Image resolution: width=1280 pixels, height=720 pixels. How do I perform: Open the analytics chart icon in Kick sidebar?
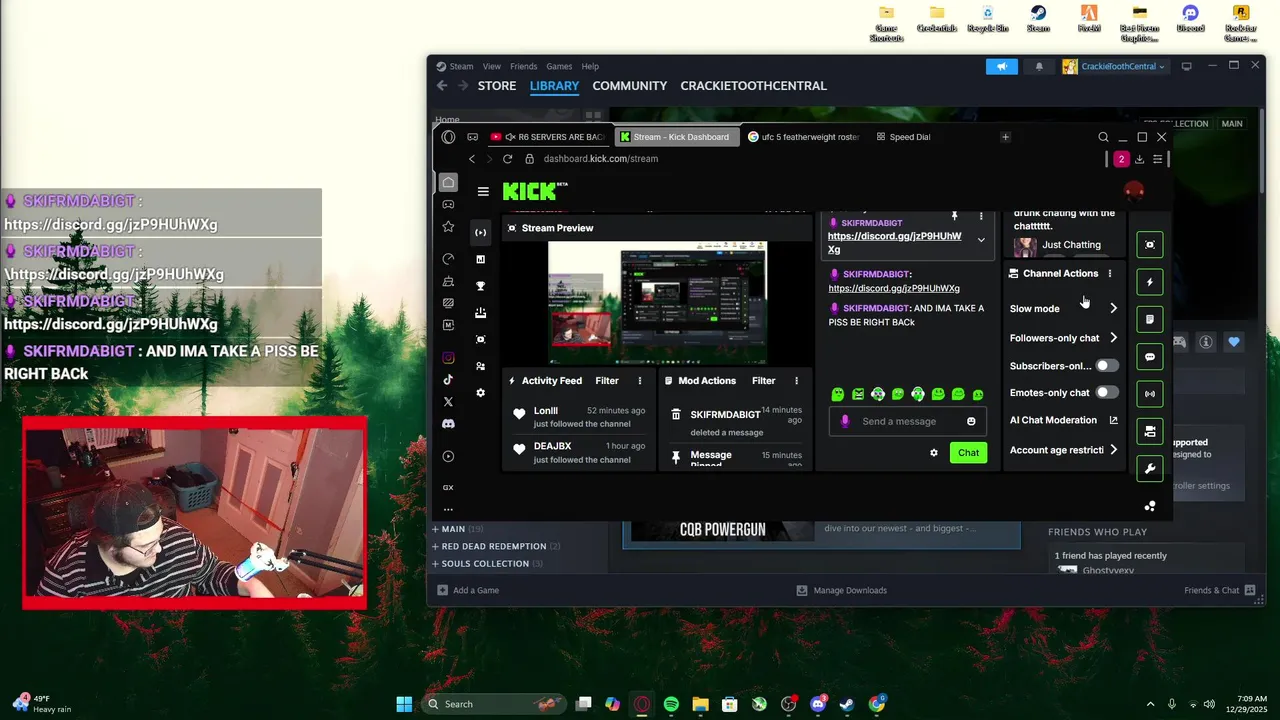pyautogui.click(x=481, y=259)
